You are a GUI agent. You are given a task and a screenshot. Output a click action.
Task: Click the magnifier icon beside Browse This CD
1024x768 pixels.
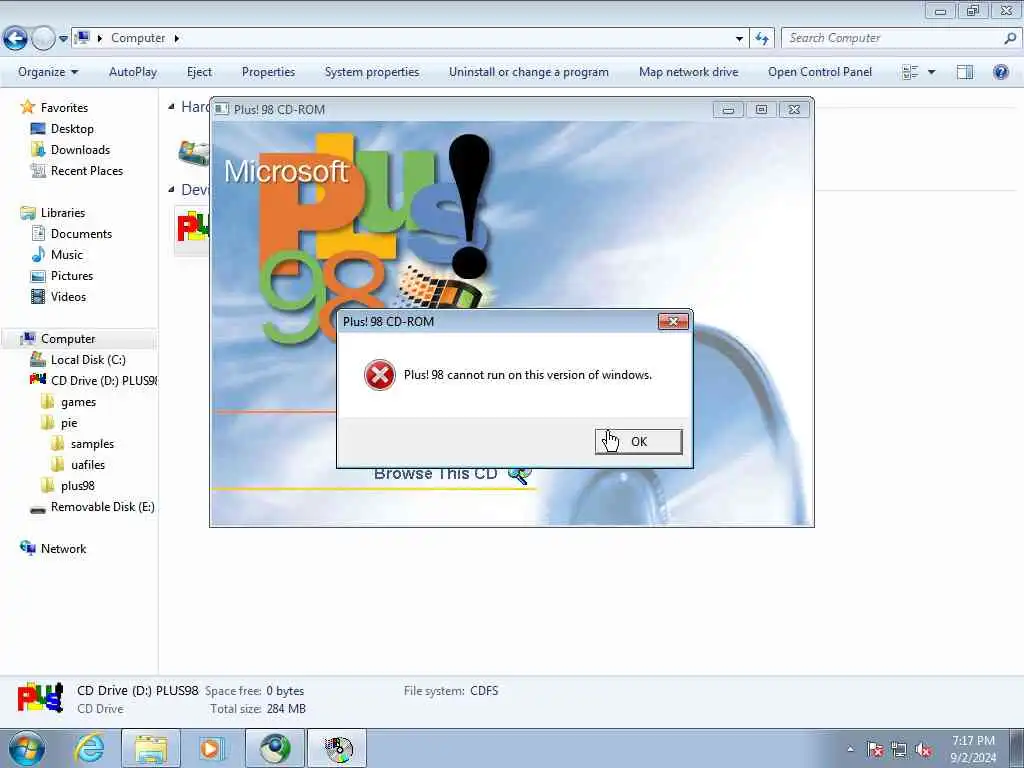pyautogui.click(x=520, y=475)
